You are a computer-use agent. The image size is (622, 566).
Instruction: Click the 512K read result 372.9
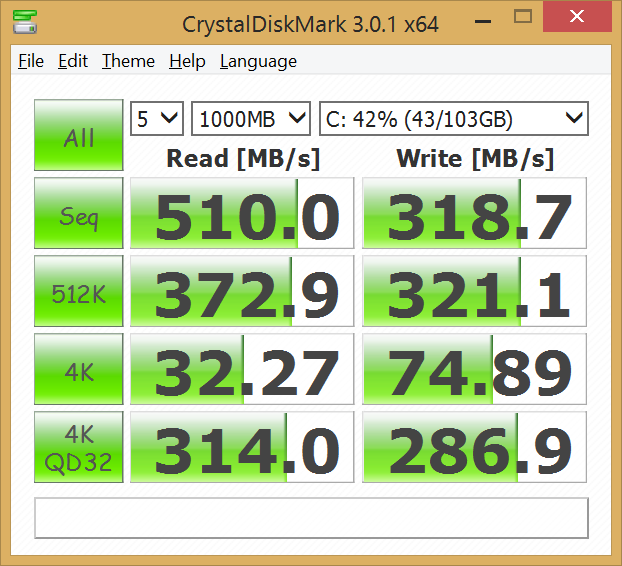click(x=242, y=291)
